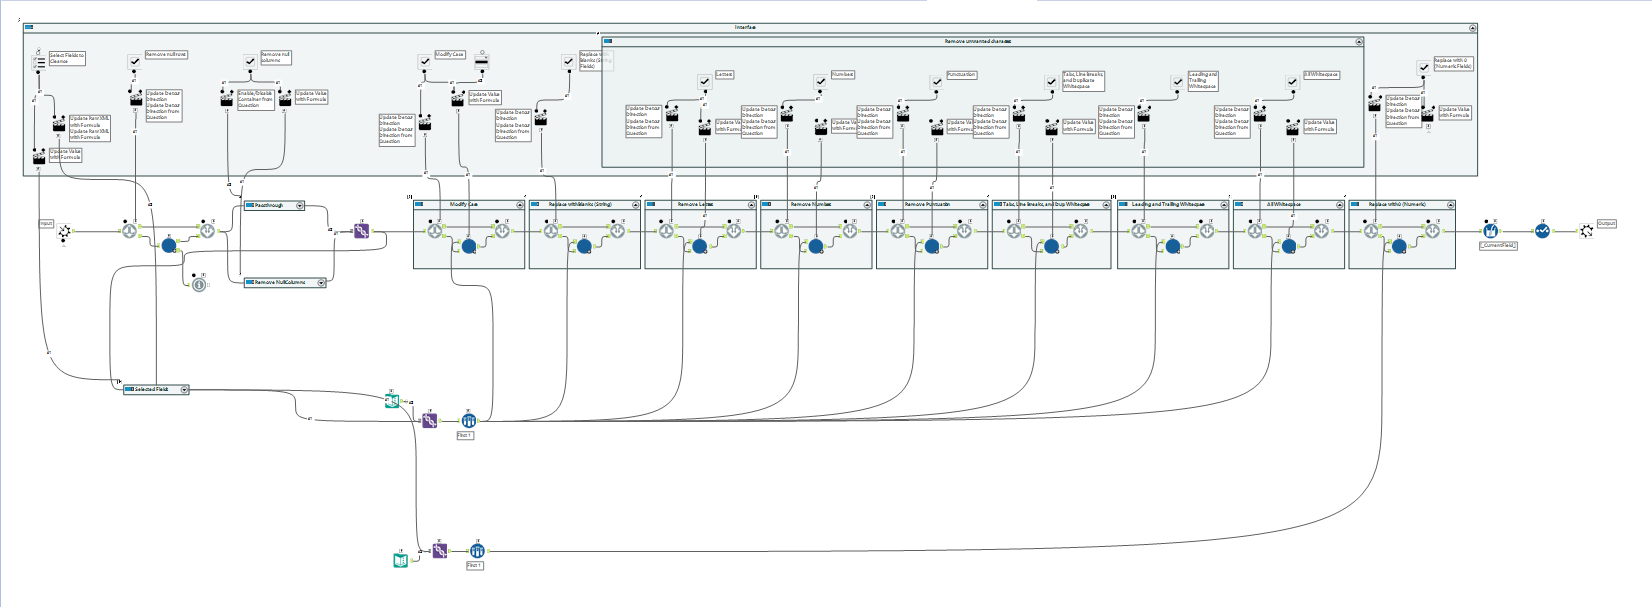Viewport: 1652px width, 607px height.
Task: Collapse the Remove unwanted characters container
Action: click(x=1359, y=42)
